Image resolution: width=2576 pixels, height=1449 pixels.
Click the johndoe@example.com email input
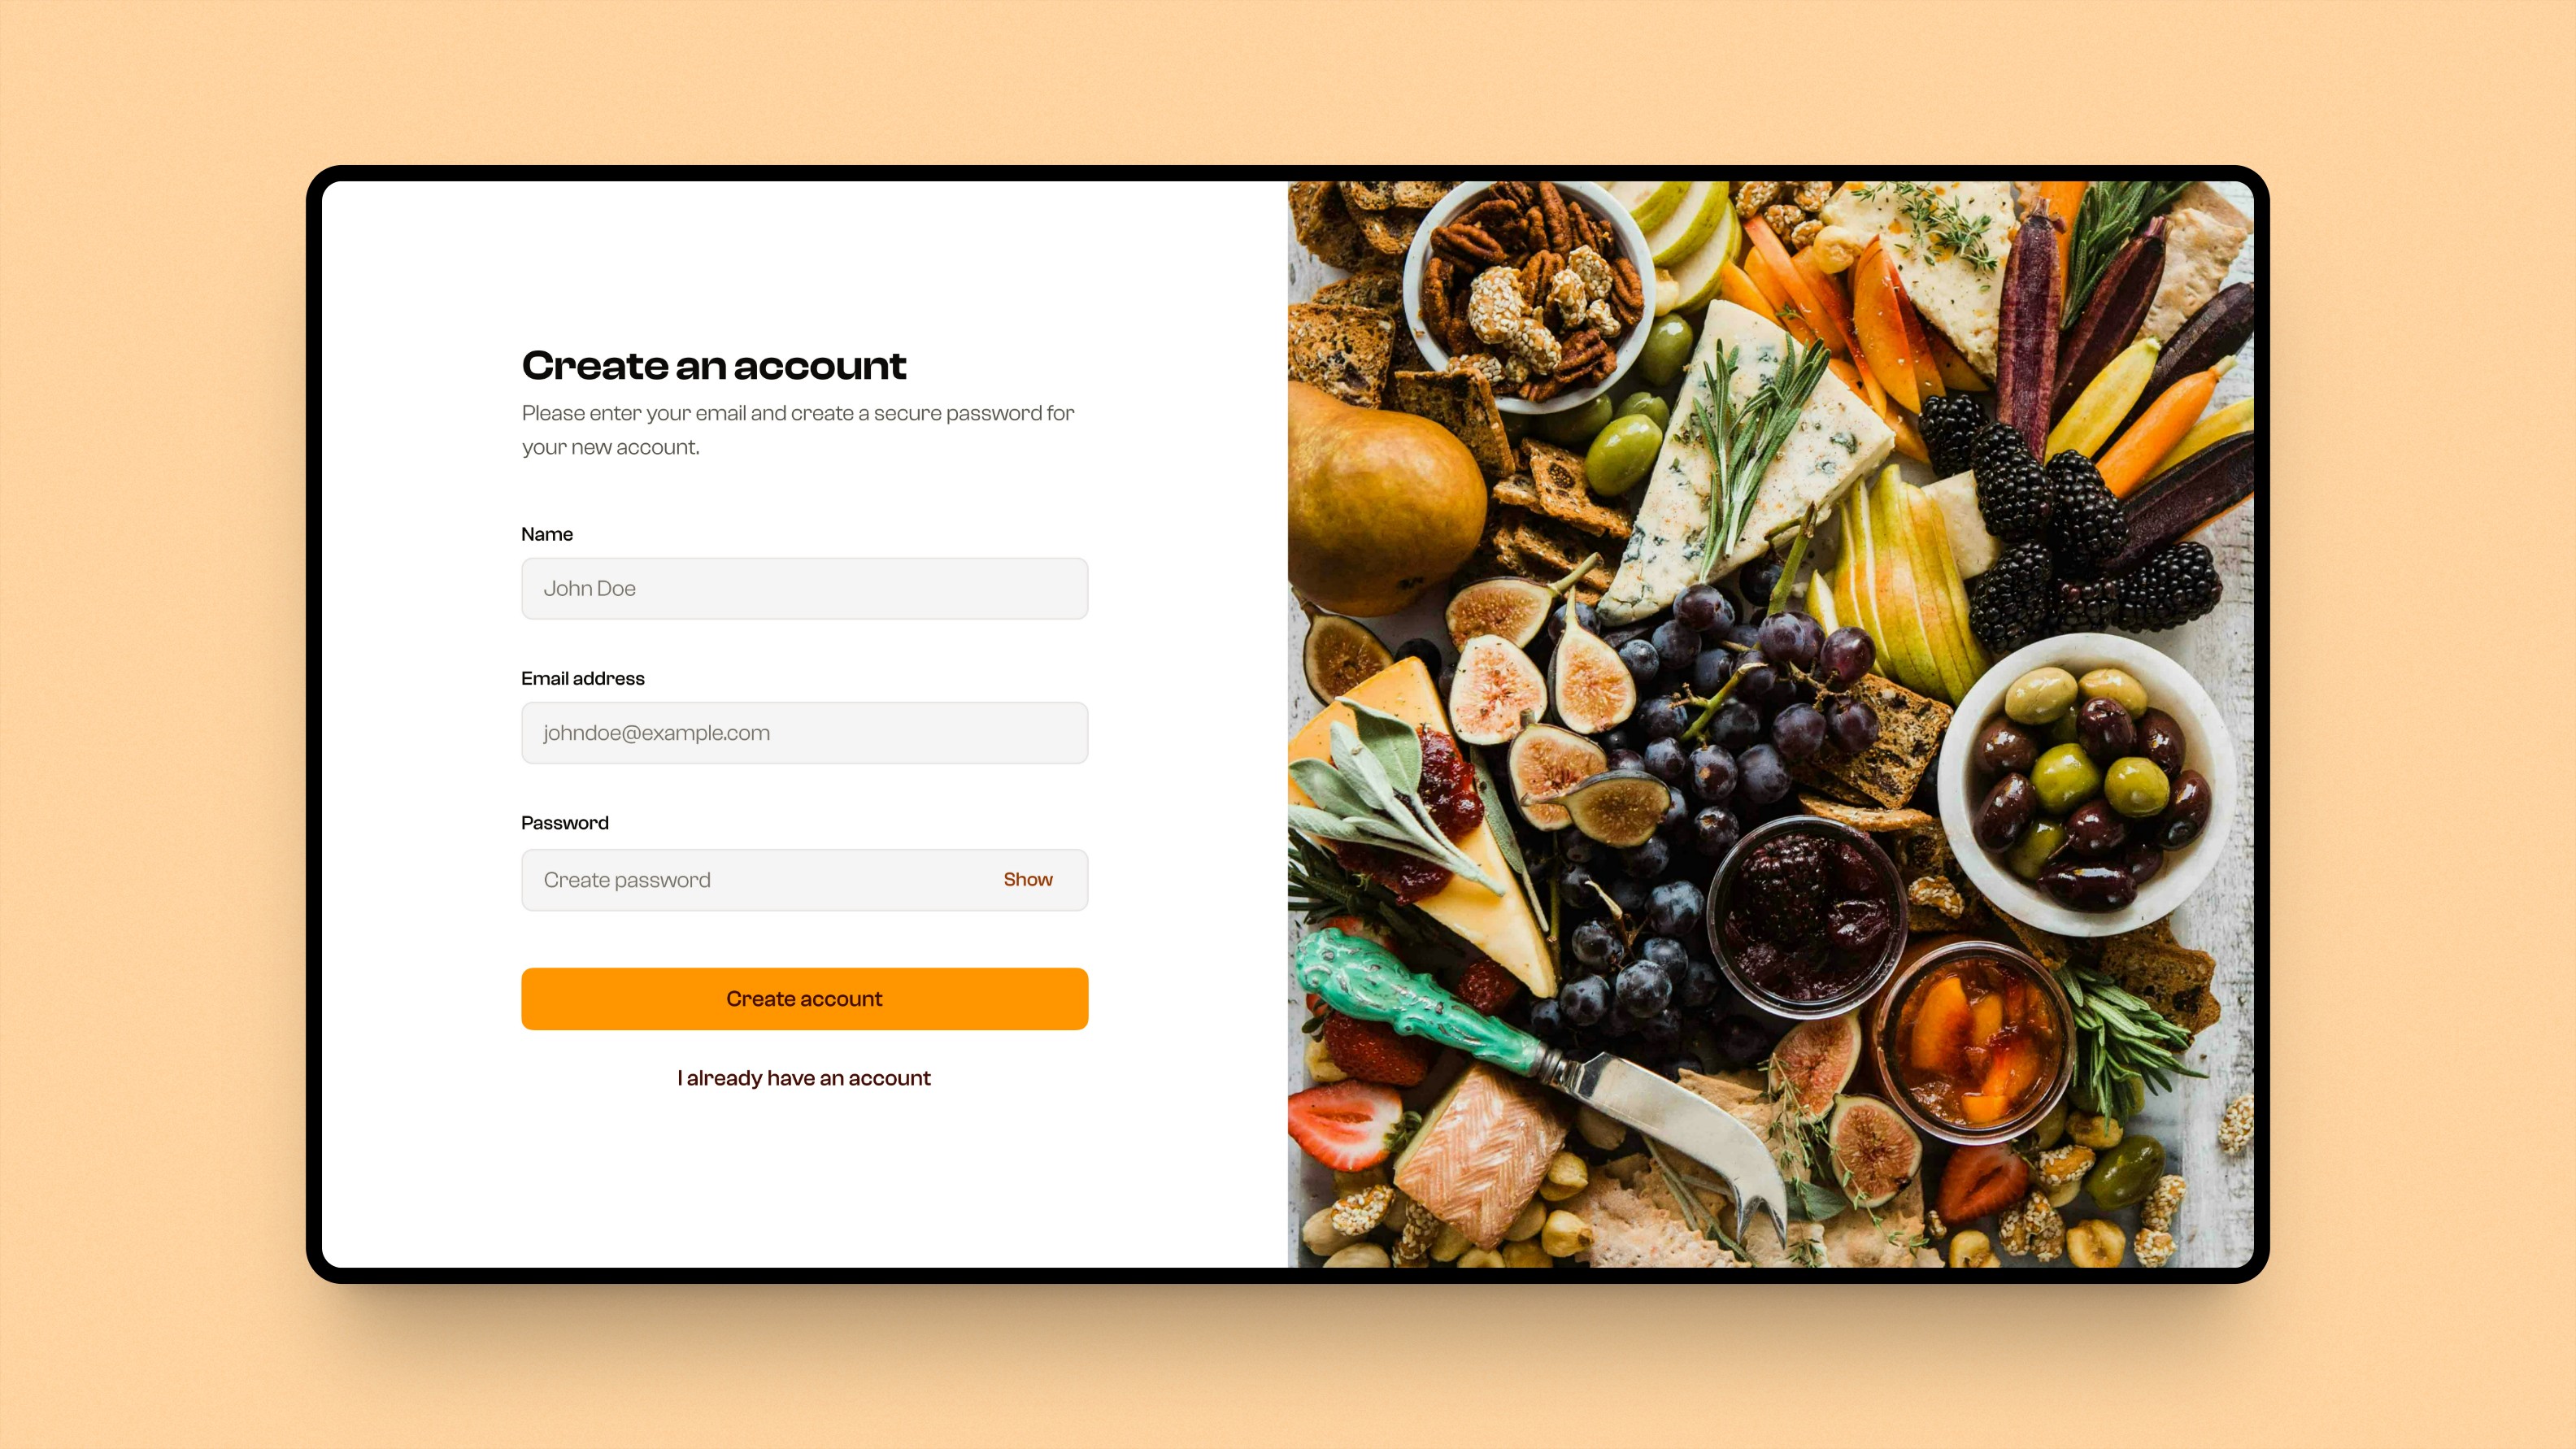tap(804, 732)
